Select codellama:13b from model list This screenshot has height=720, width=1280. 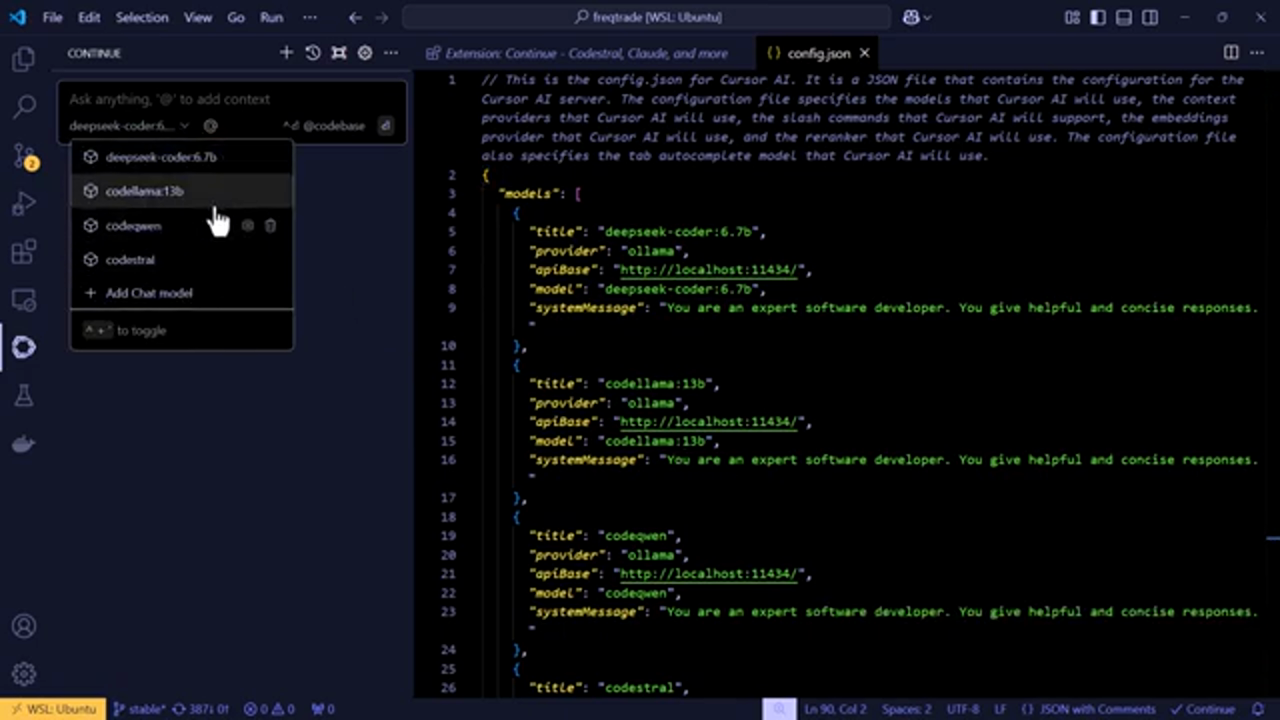click(x=181, y=191)
